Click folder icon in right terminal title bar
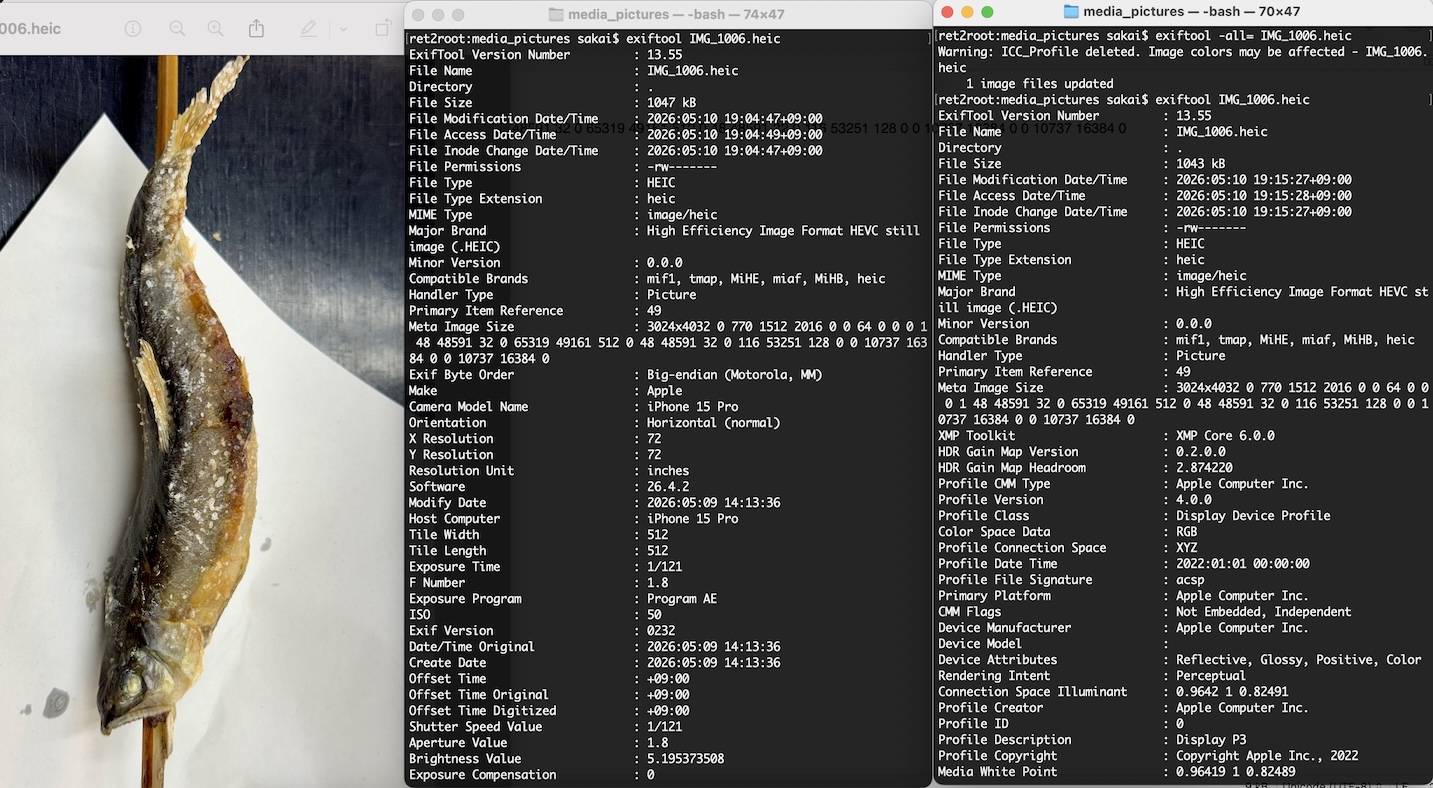This screenshot has width=1433, height=788. 1071,11
